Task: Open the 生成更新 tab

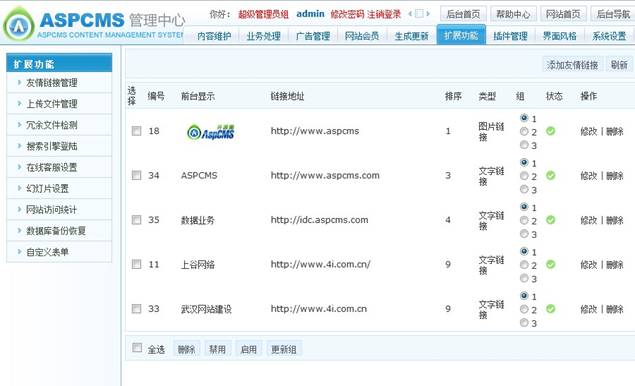Action: click(411, 36)
